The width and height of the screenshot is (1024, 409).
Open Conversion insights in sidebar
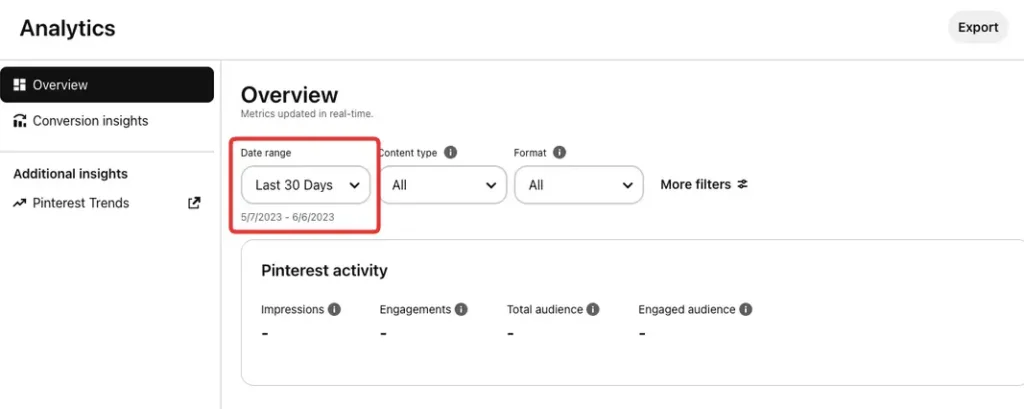pyautogui.click(x=90, y=121)
